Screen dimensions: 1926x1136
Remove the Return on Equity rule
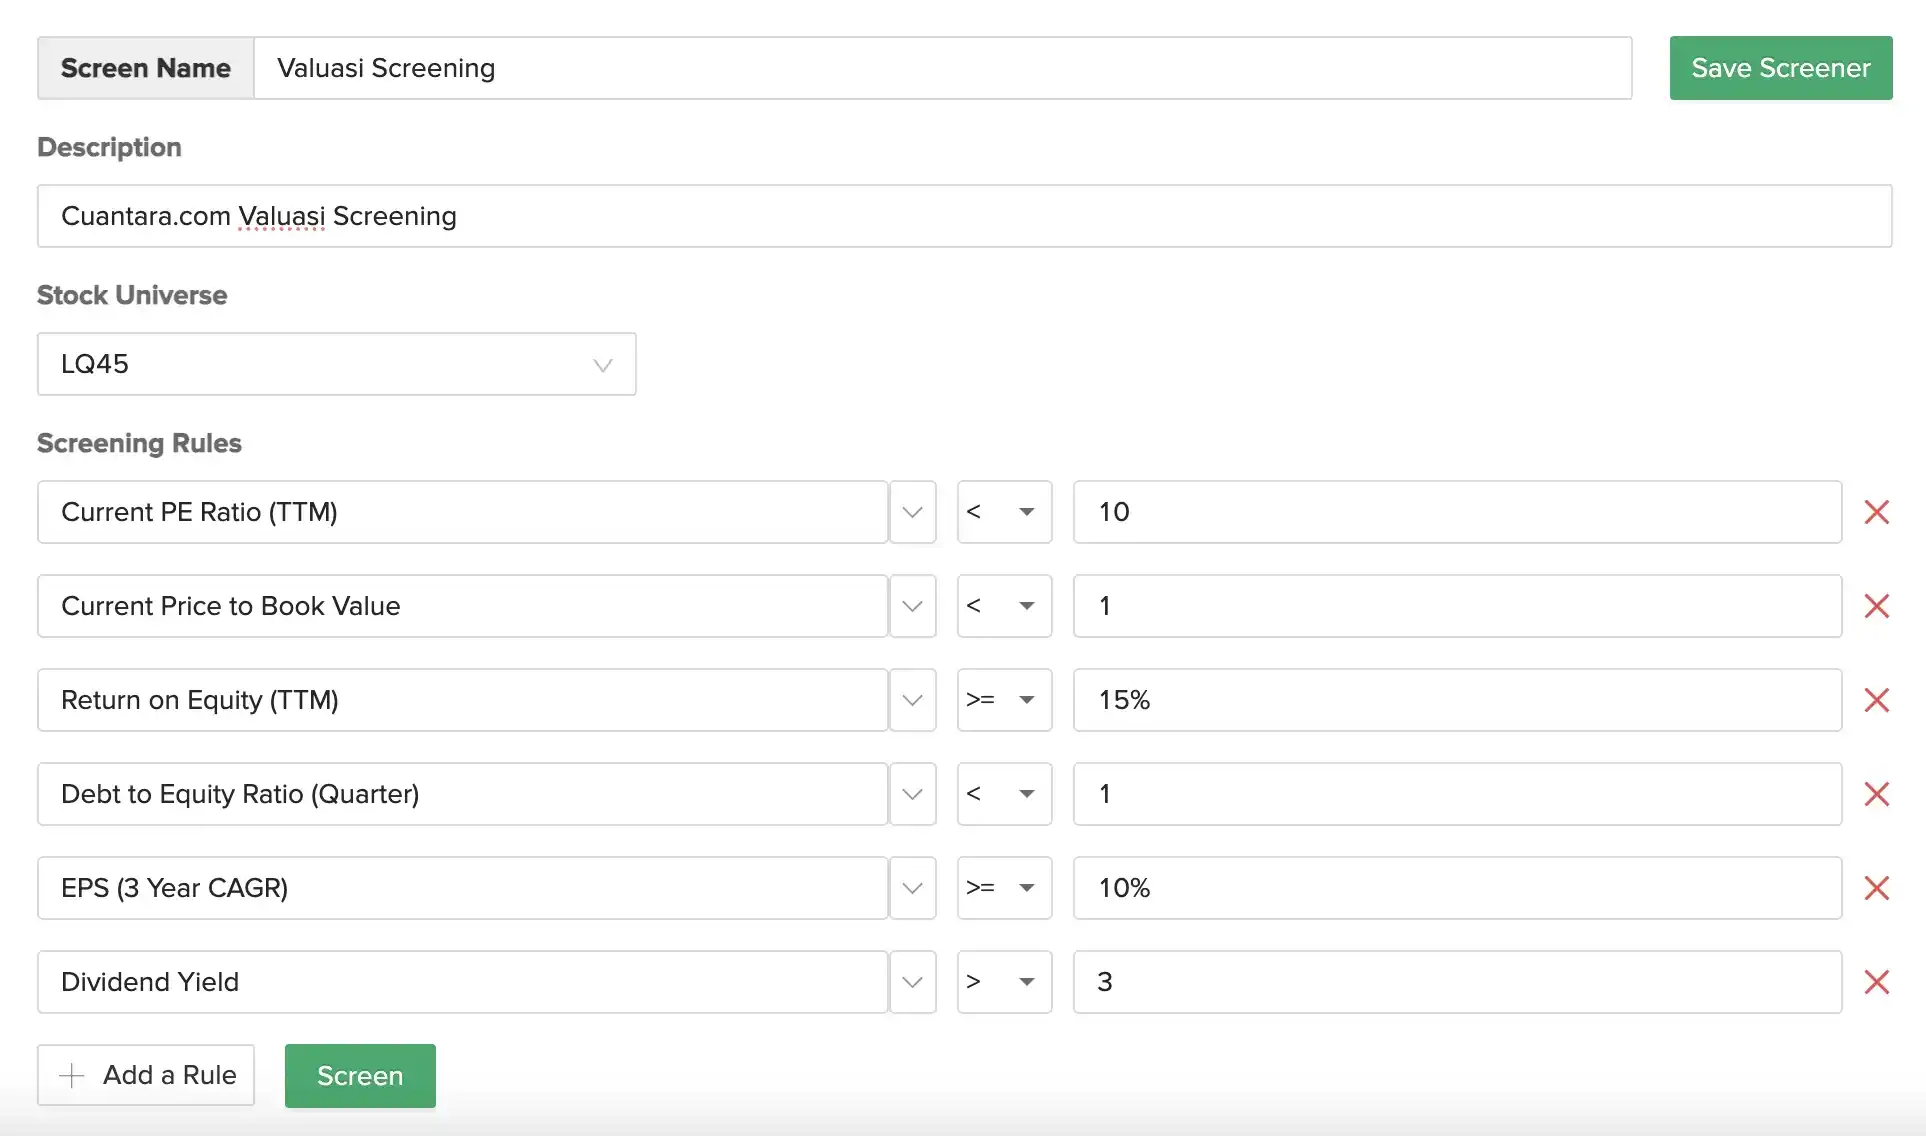point(1876,700)
